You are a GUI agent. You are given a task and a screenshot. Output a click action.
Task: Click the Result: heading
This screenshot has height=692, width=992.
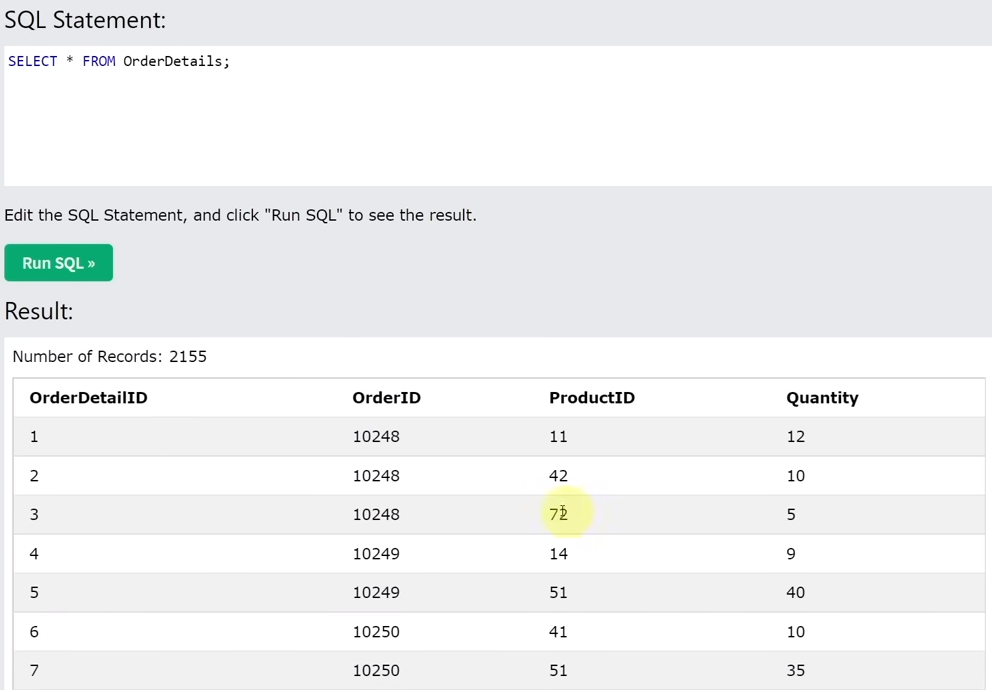tap(39, 311)
